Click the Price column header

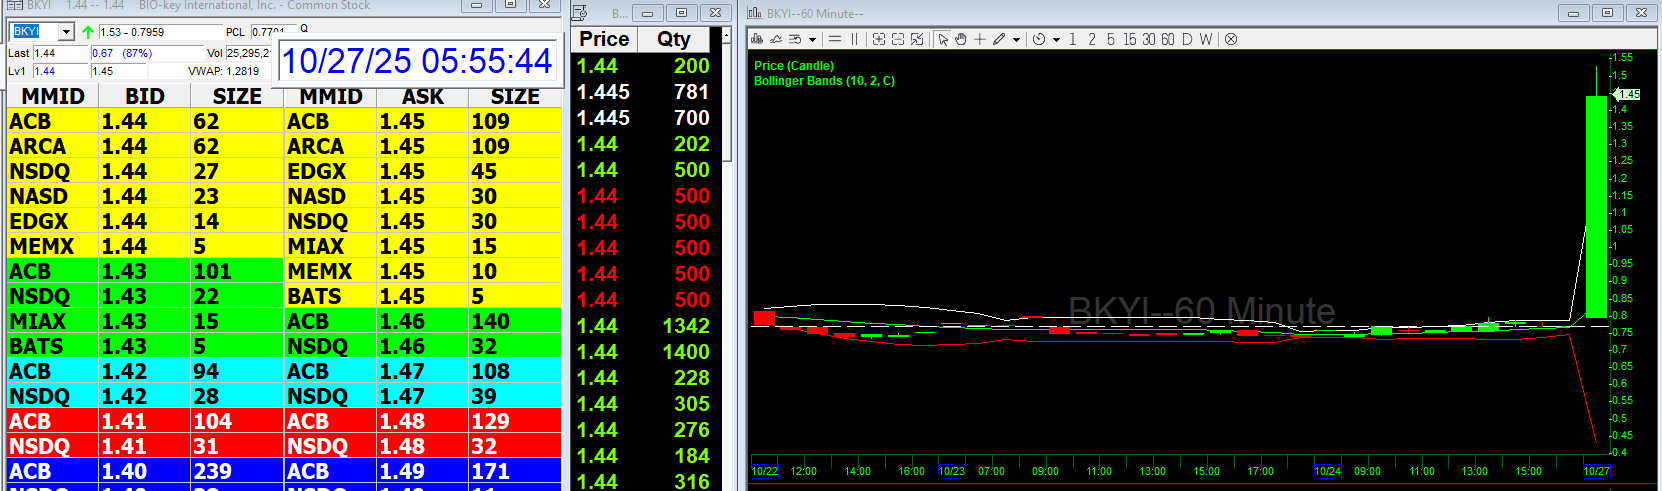(604, 39)
